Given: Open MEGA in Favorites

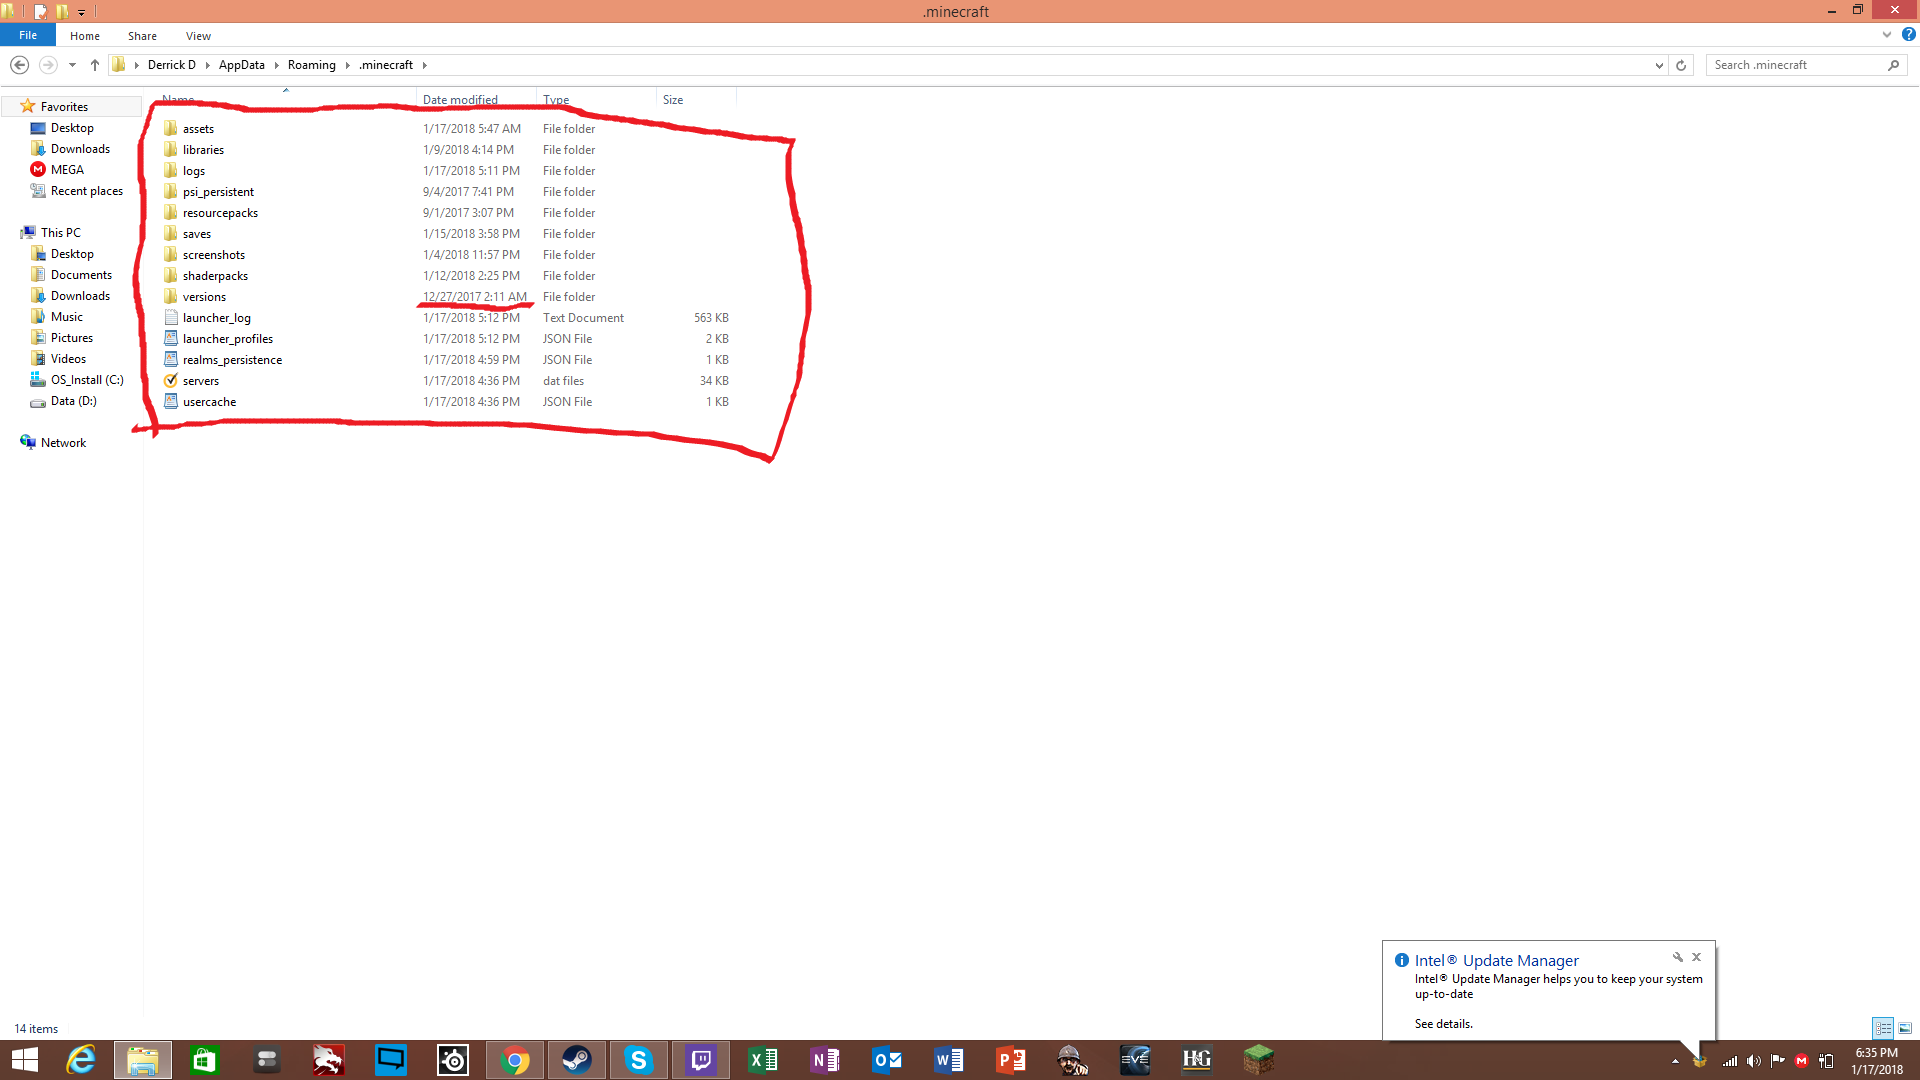Looking at the screenshot, I should (67, 170).
